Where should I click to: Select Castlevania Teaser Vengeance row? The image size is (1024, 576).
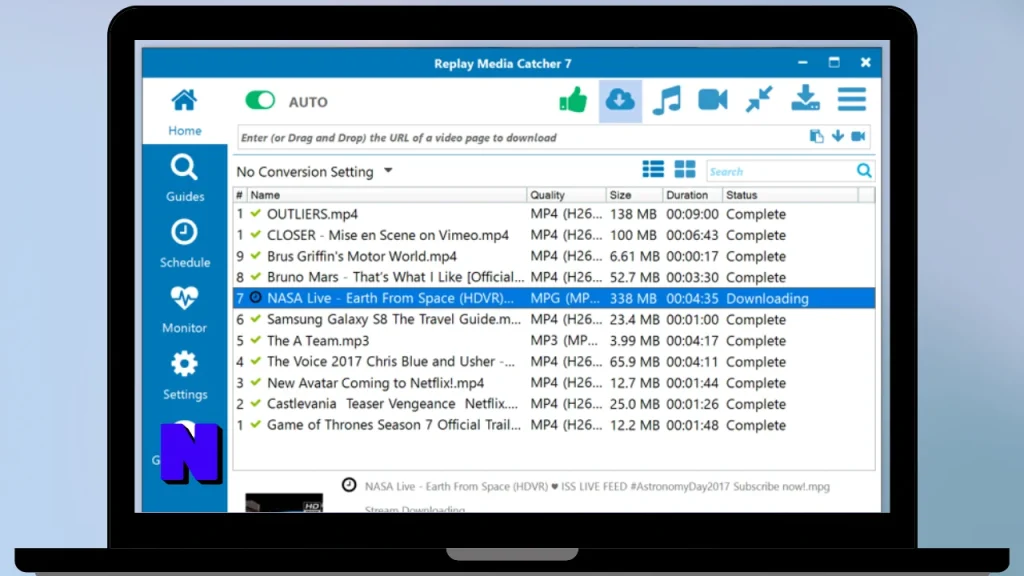click(x=554, y=404)
